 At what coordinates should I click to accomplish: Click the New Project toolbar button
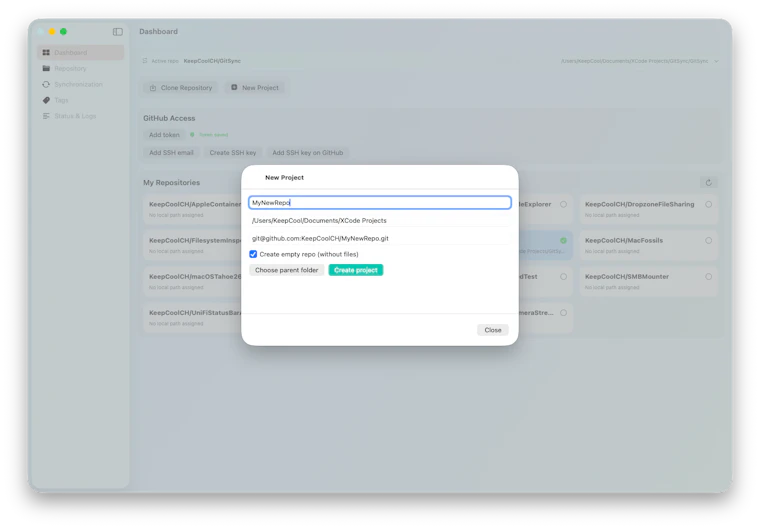[x=255, y=88]
